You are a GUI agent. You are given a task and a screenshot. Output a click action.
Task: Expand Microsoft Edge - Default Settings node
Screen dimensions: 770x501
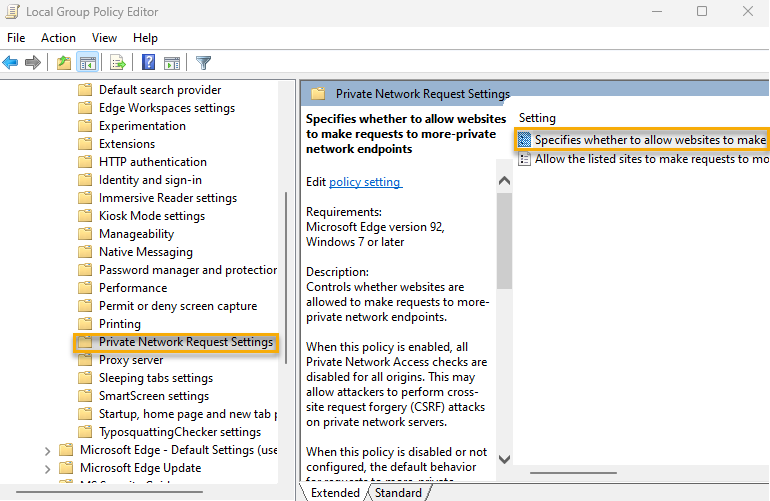(x=47, y=450)
